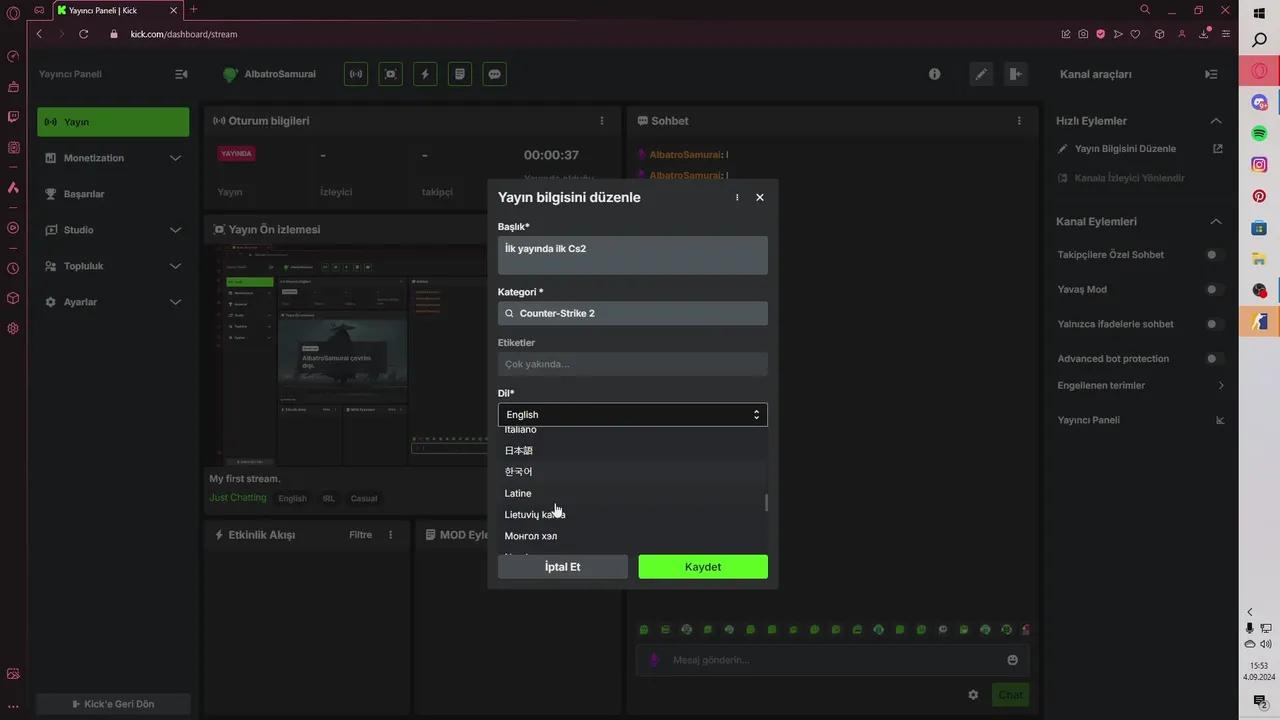Viewport: 1280px width, 720px height.
Task: Click the browser reload icon
Action: point(84,34)
